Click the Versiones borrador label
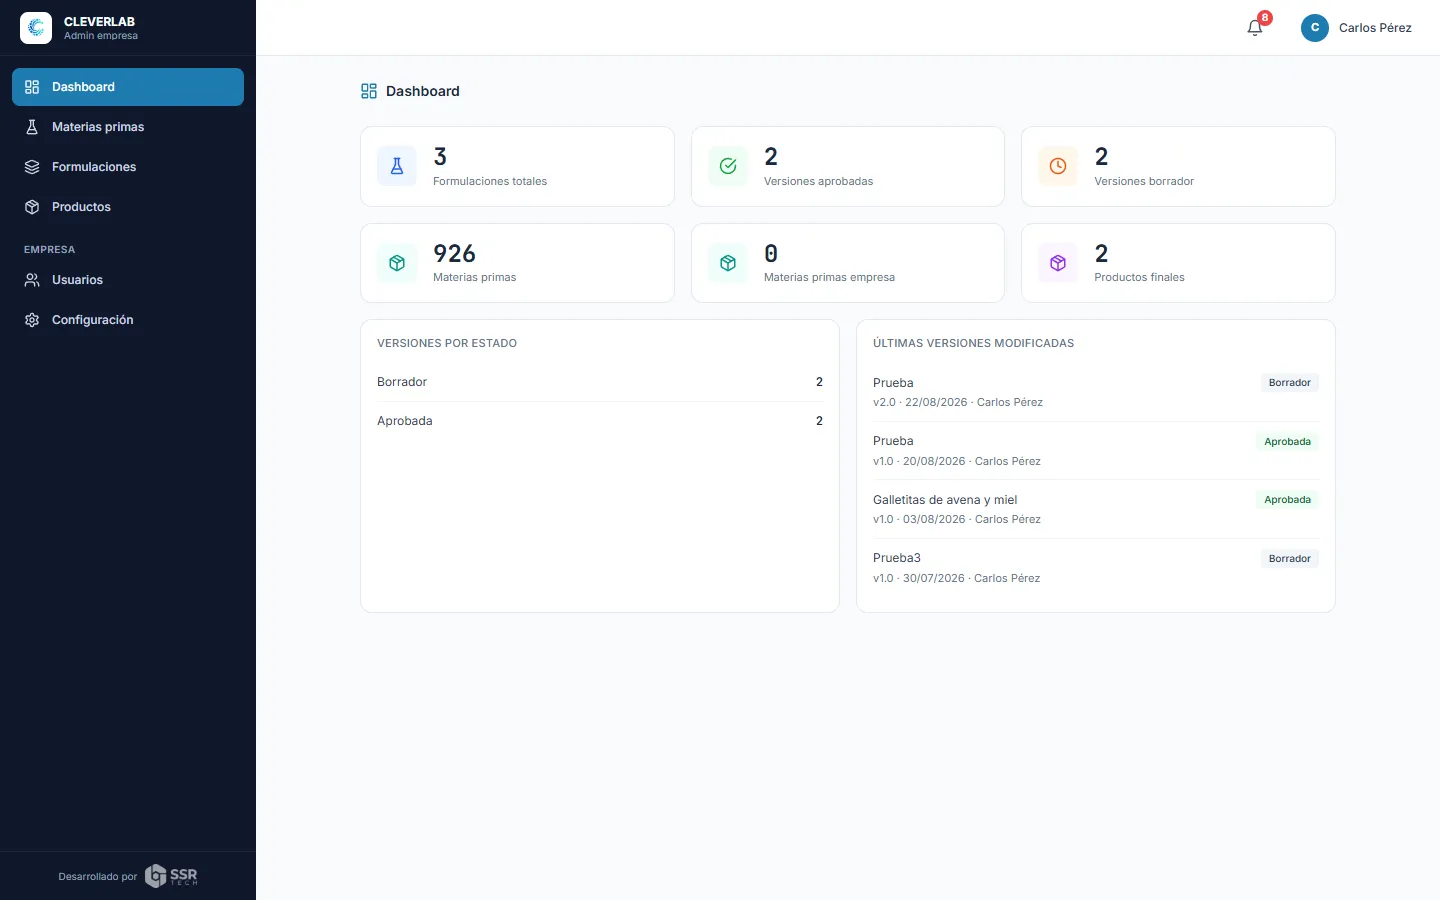 point(1144,181)
